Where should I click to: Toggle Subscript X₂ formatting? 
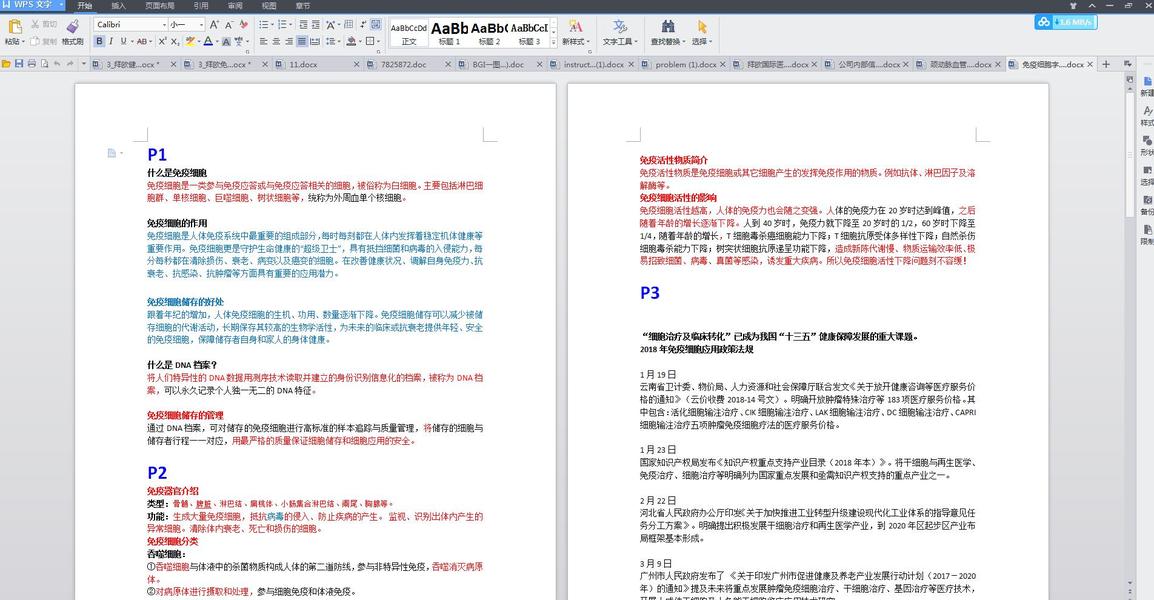175,41
